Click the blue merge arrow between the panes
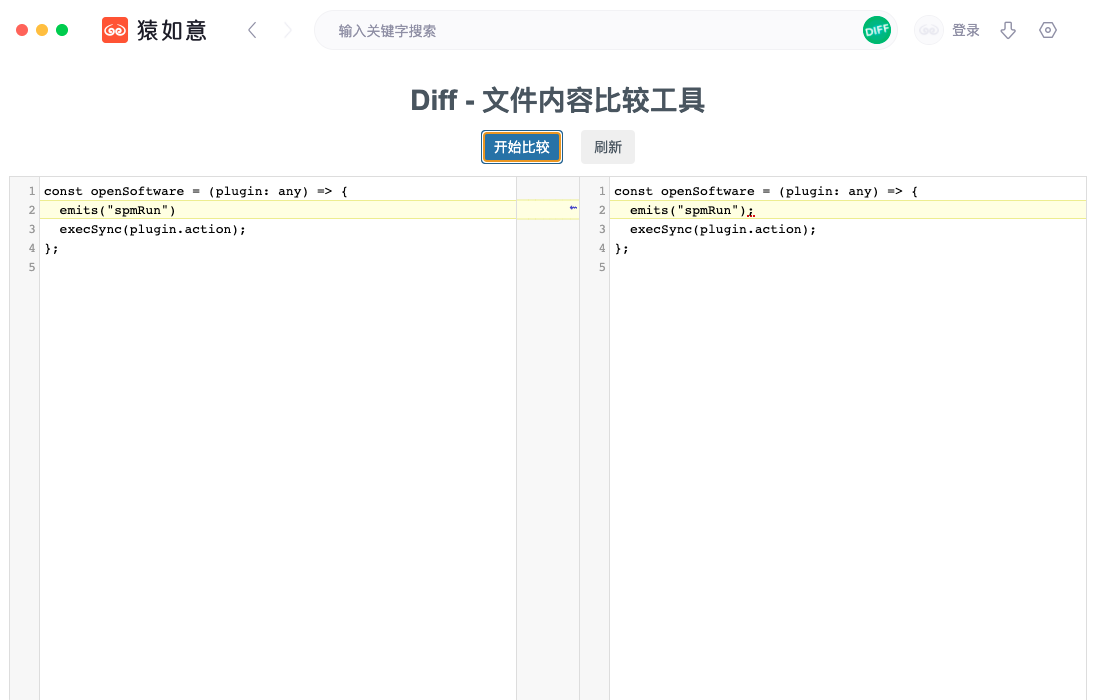1100x700 pixels. [573, 208]
